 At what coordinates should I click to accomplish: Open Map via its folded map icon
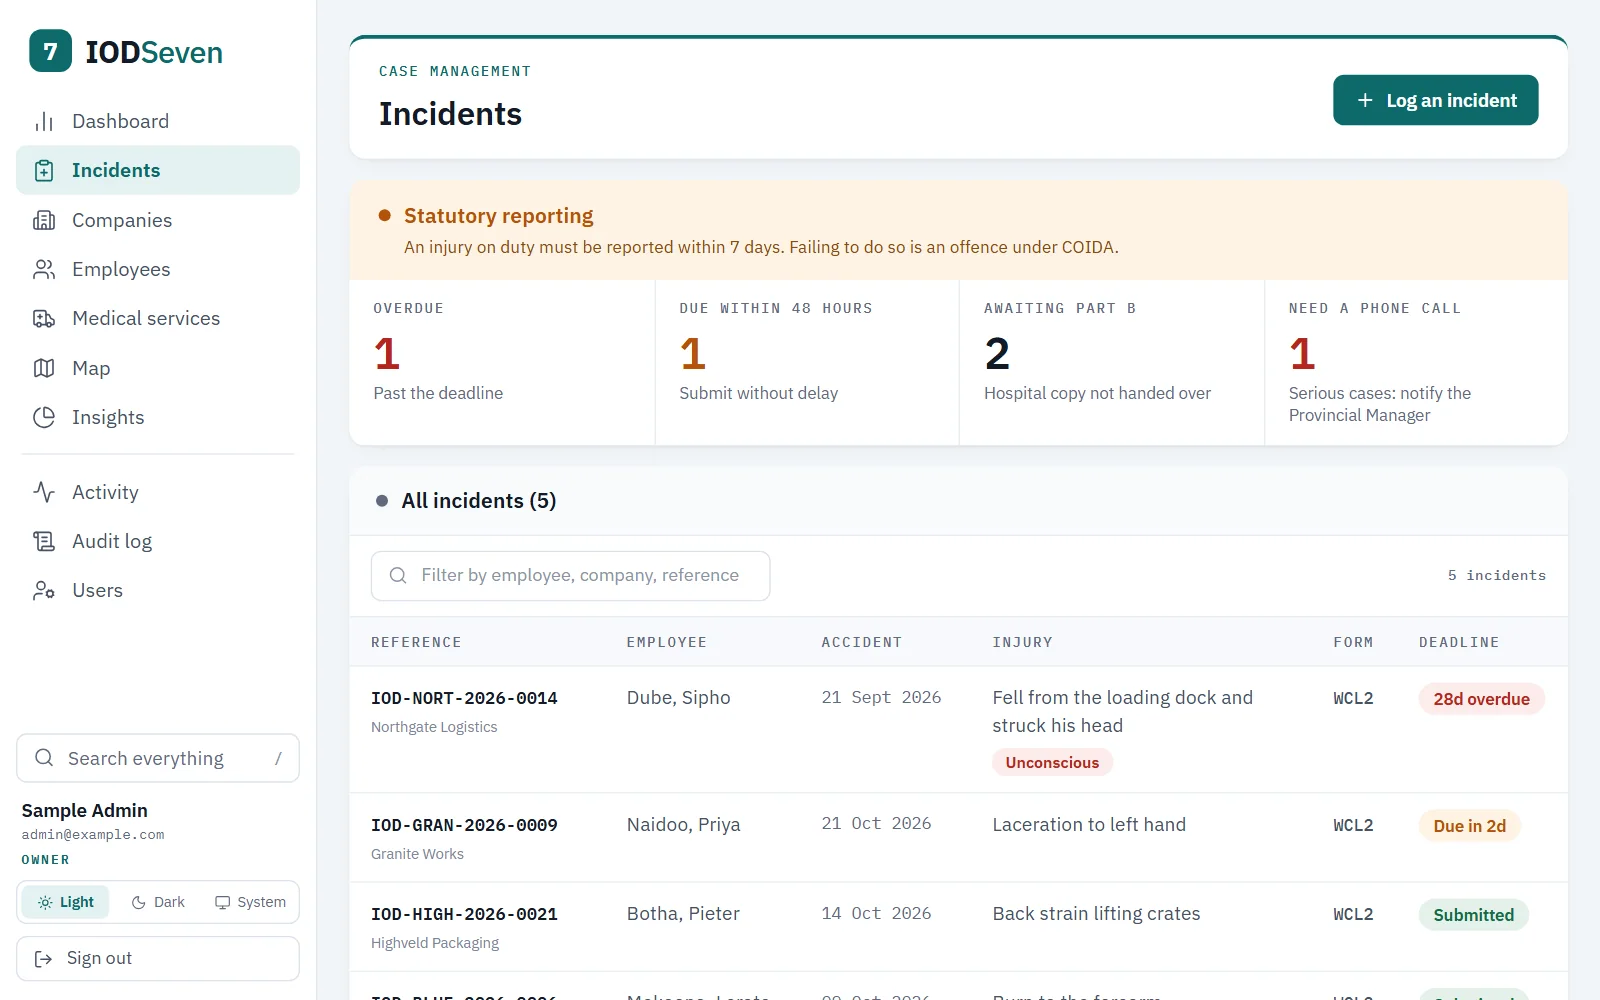point(44,368)
